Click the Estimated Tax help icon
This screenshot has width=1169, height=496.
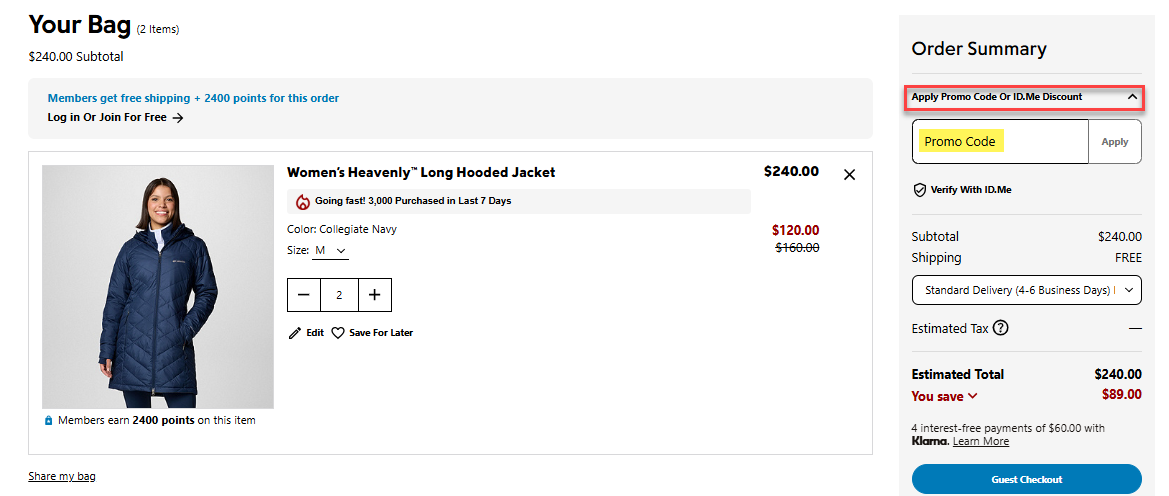coord(1000,328)
